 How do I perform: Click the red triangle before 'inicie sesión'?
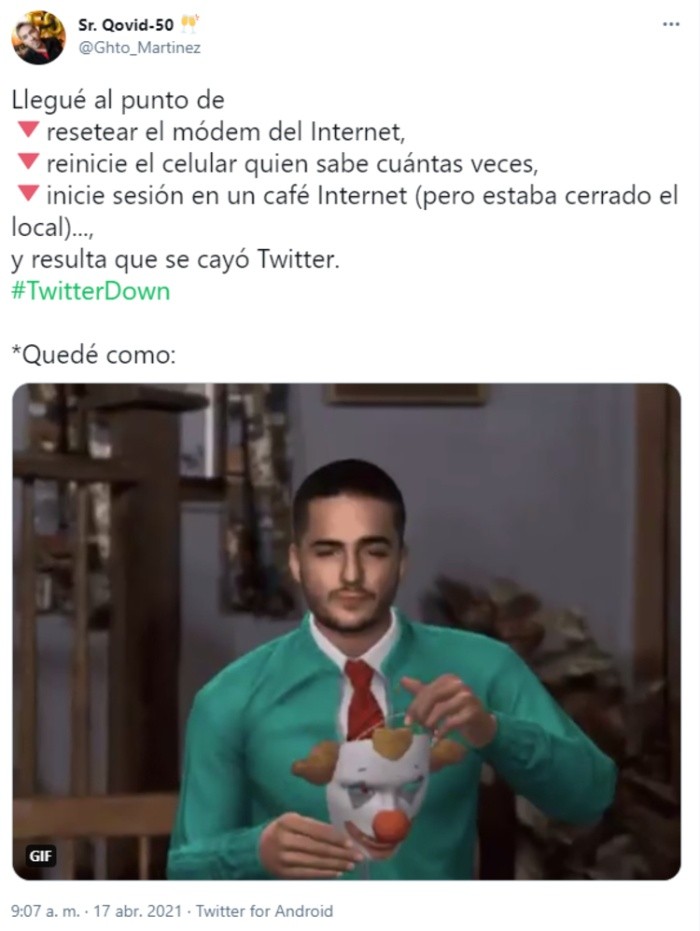[x=28, y=194]
